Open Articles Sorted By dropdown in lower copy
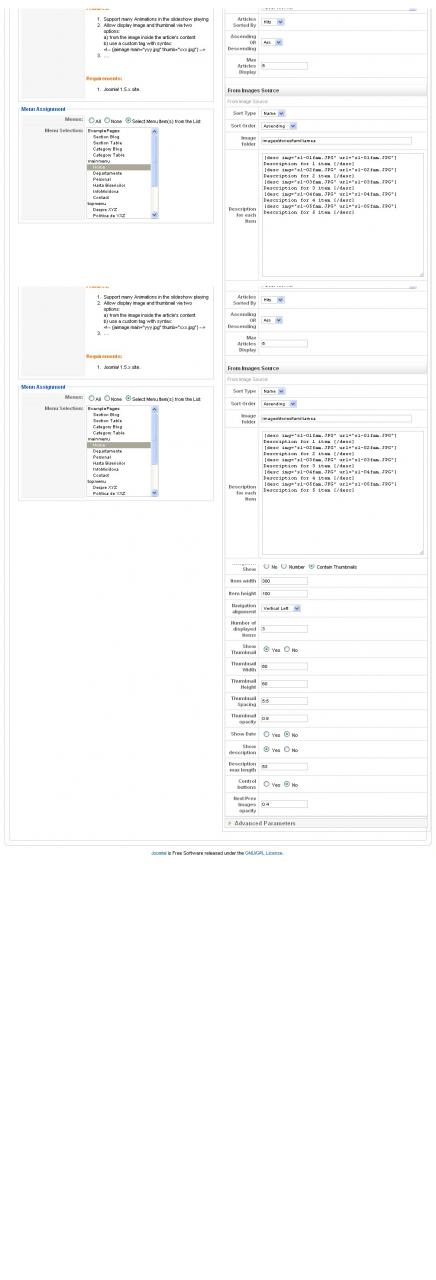 point(272,300)
